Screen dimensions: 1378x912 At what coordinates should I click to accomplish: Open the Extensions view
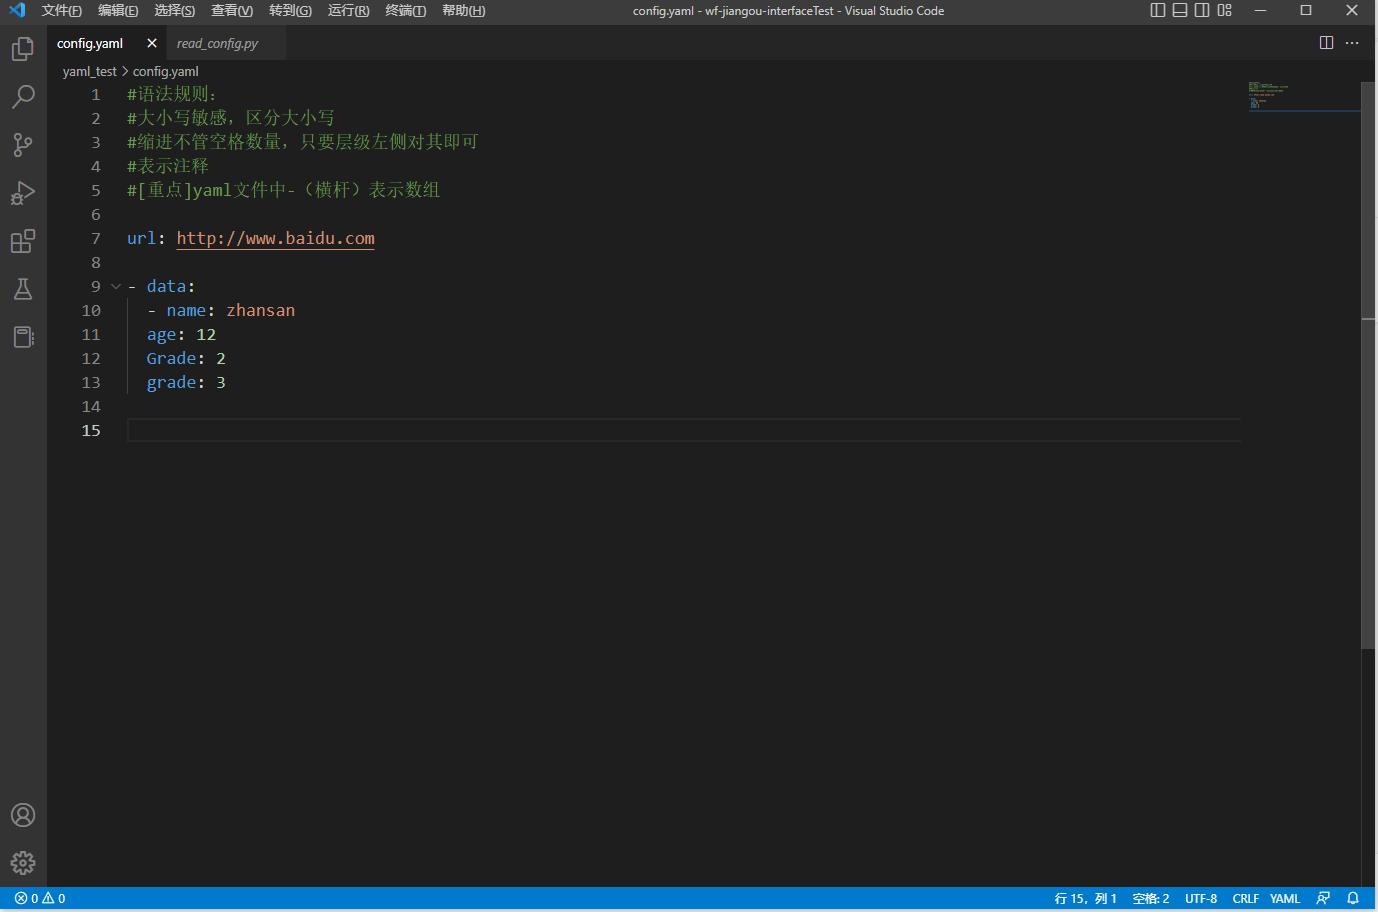coord(23,241)
